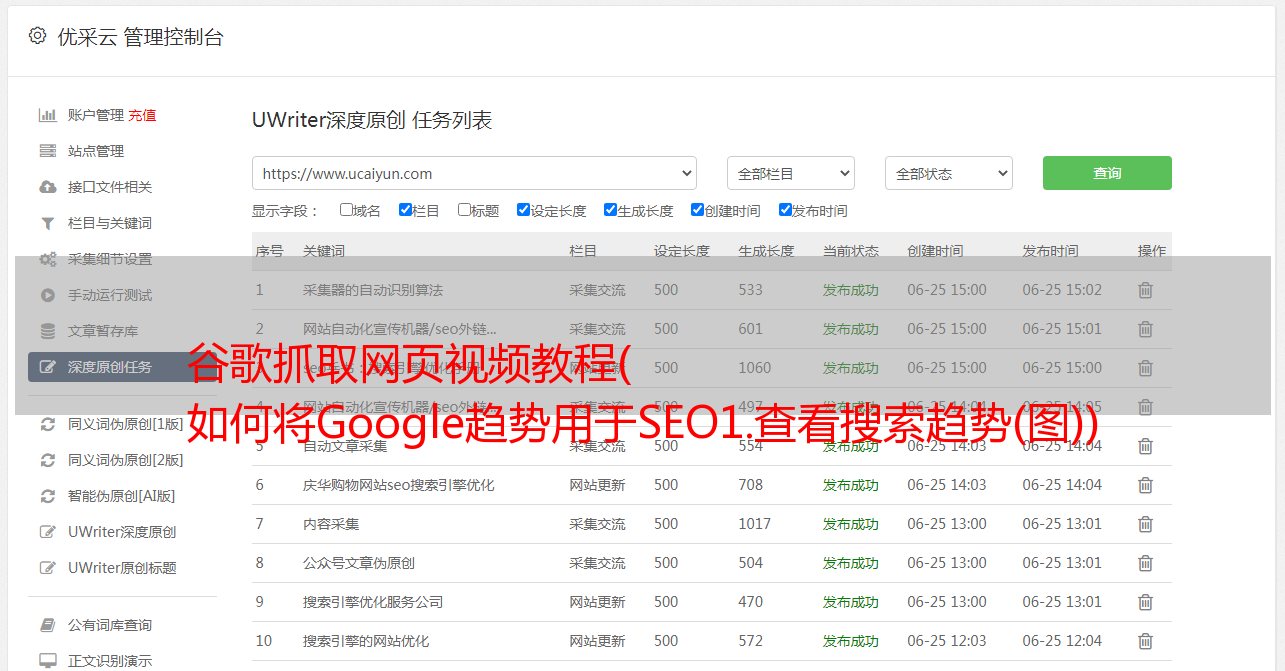
Task: Click the funnel icon for 栏目与关键词
Action: click(47, 223)
